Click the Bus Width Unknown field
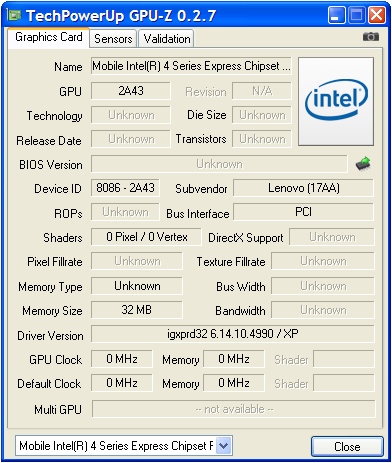Viewport: 392px width, 463px height. 323,286
